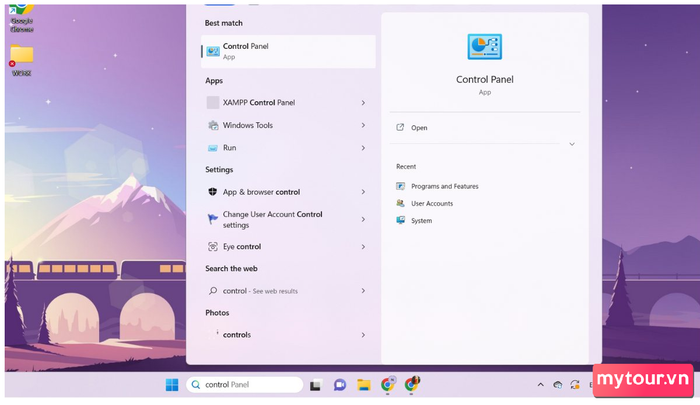Select XAMPP Control Panel app result
Viewport: 700px width, 405px height.
(288, 103)
